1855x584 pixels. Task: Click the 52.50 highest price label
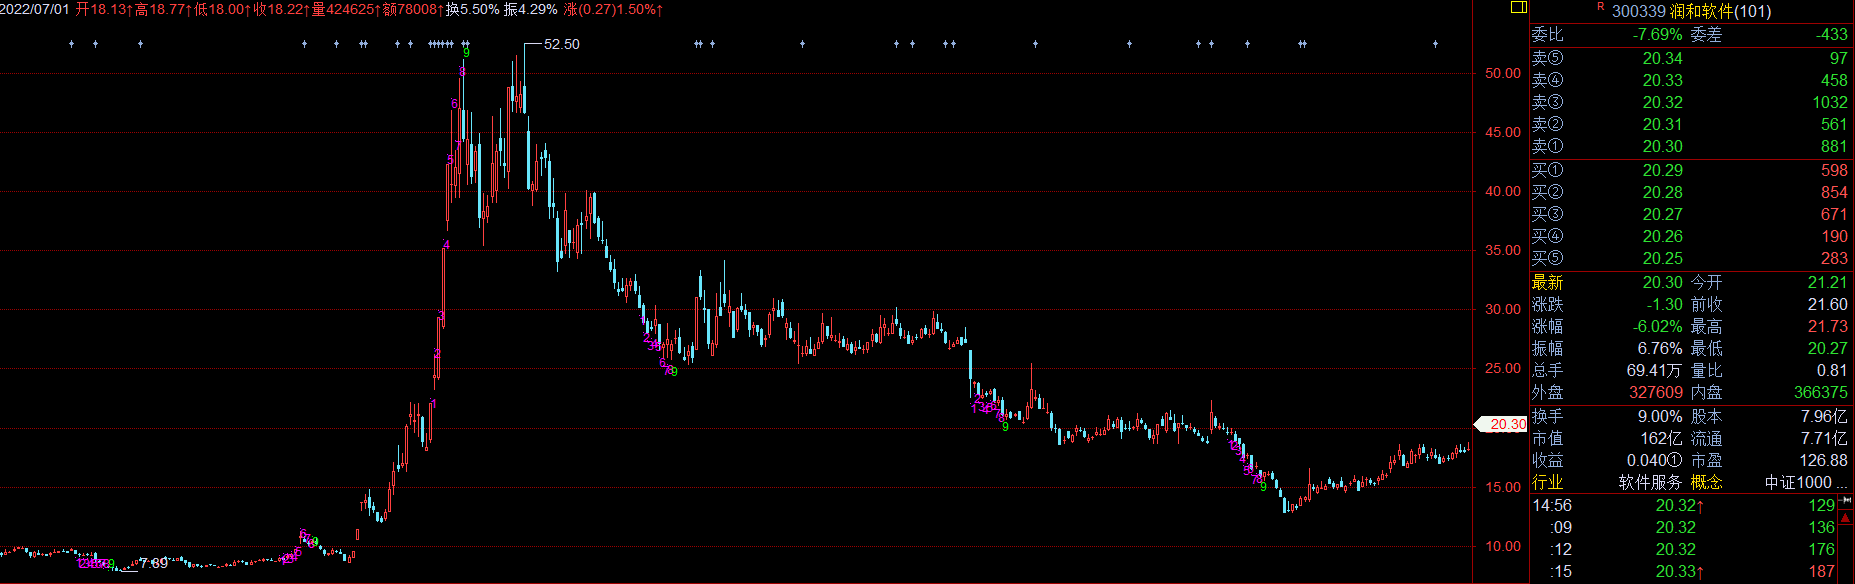pyautogui.click(x=562, y=44)
